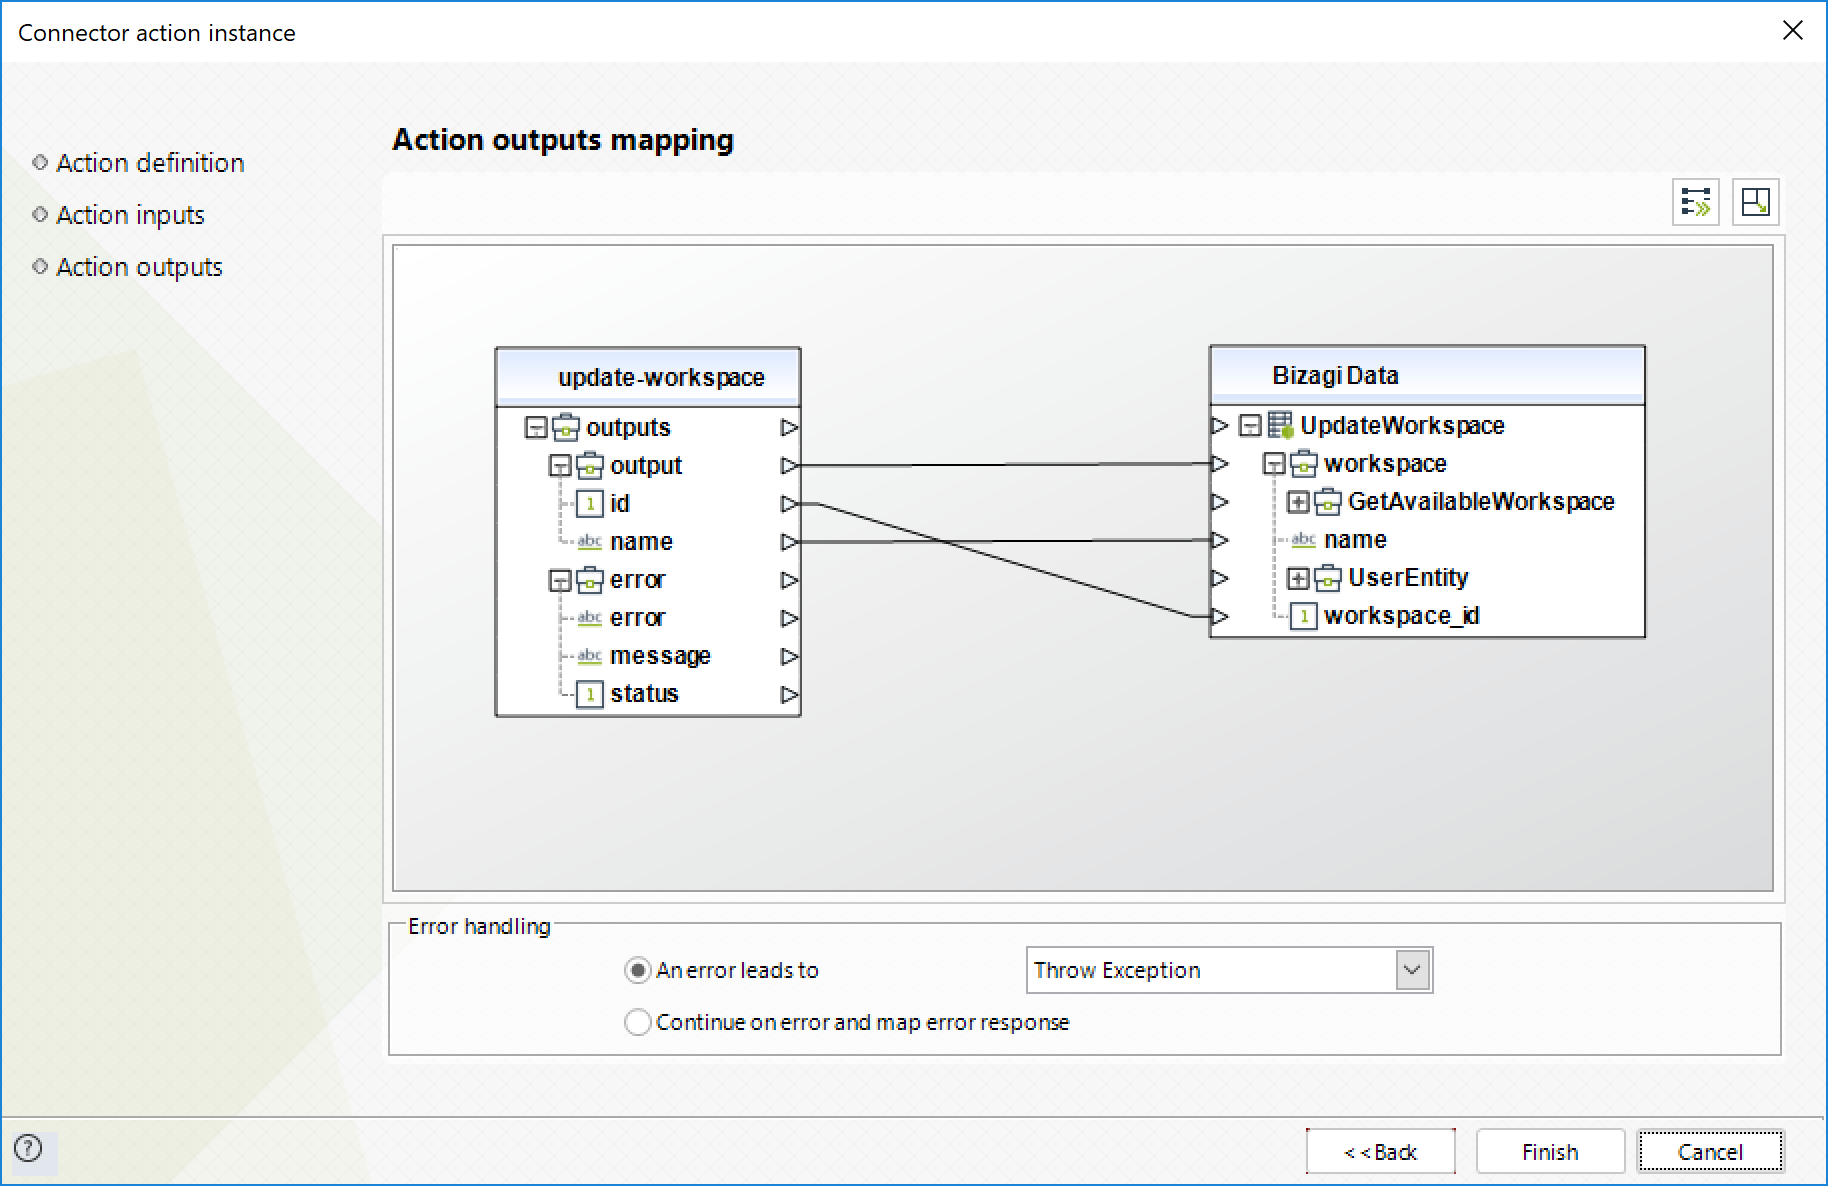Image resolution: width=1828 pixels, height=1186 pixels.
Task: Click the abc icon beside Bizagi name attribute
Action: 1304,539
